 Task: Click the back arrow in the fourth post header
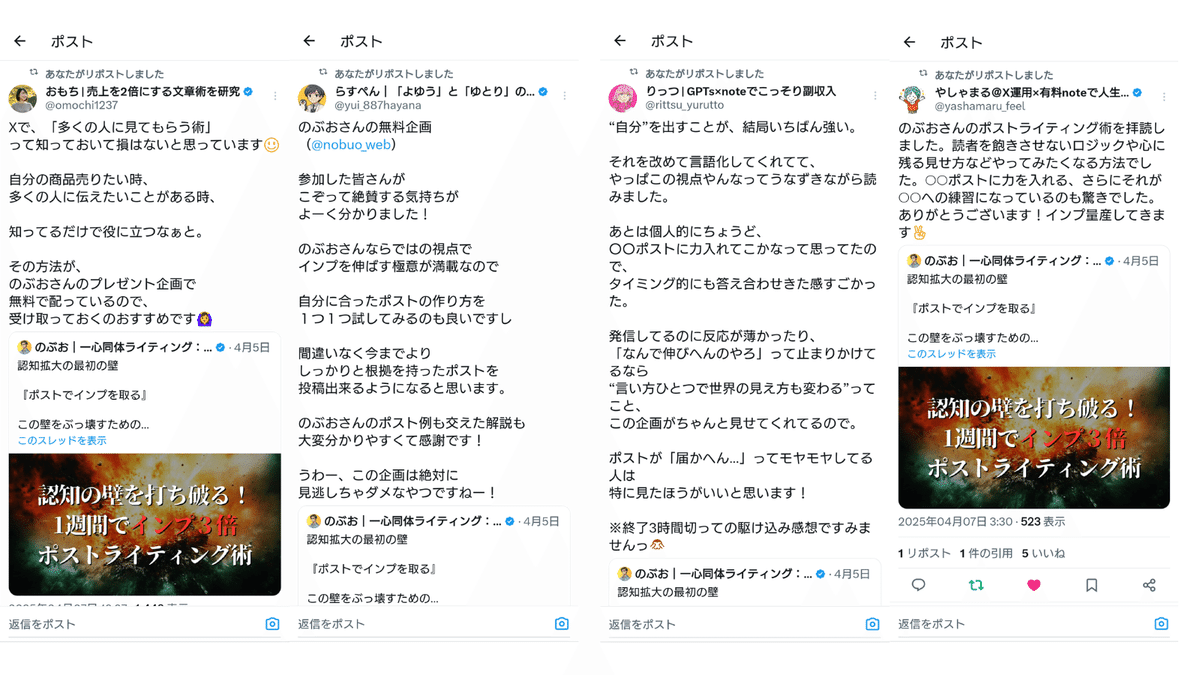pos(909,42)
